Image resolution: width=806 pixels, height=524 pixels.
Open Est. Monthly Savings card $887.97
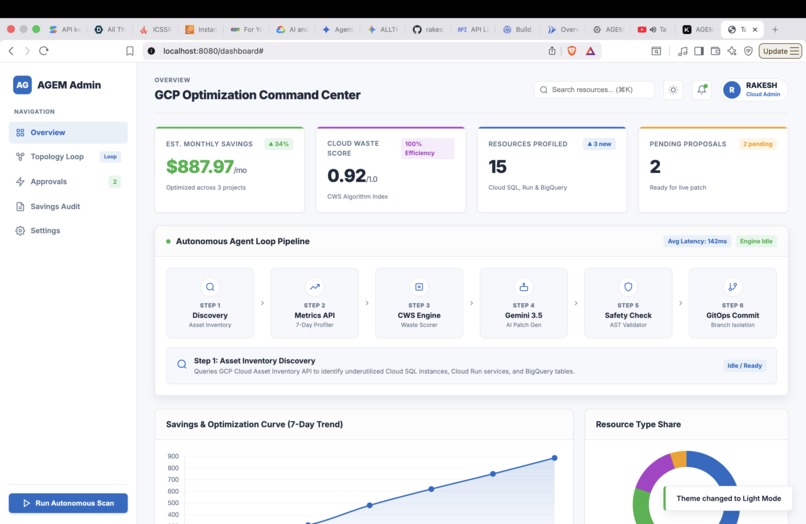pos(229,169)
